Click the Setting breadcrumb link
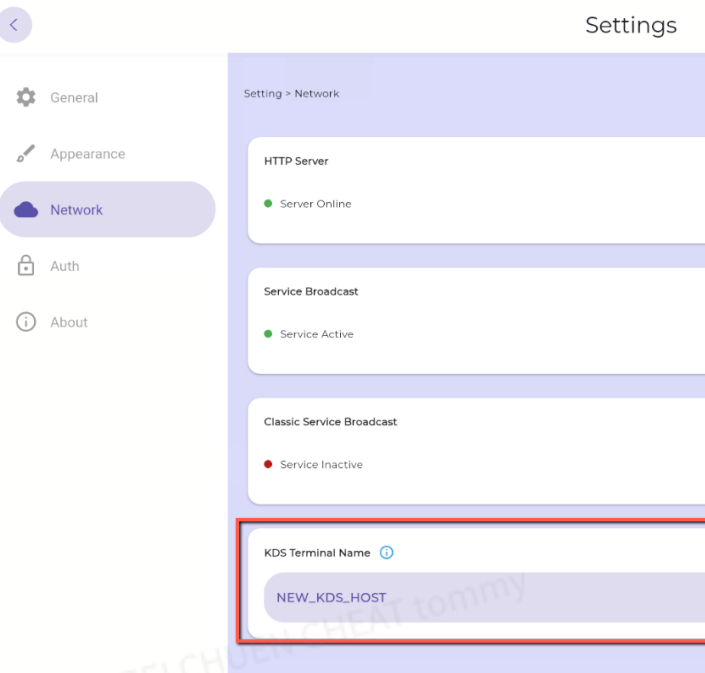The image size is (705, 673). [x=262, y=94]
